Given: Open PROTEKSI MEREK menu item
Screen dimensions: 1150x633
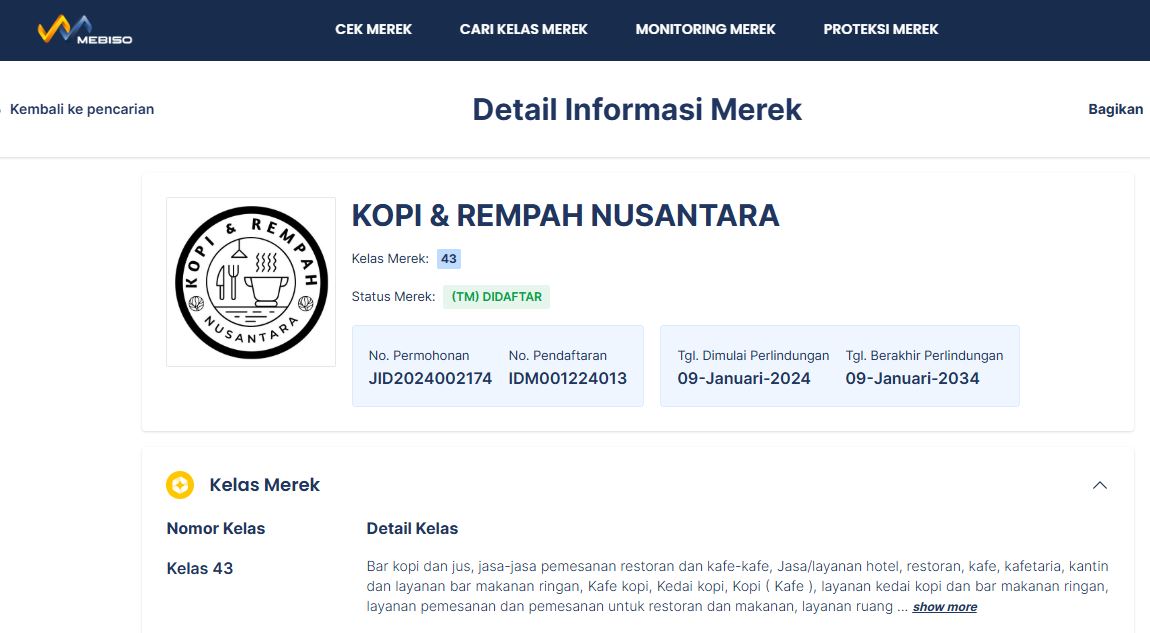Looking at the screenshot, I should [x=881, y=29].
